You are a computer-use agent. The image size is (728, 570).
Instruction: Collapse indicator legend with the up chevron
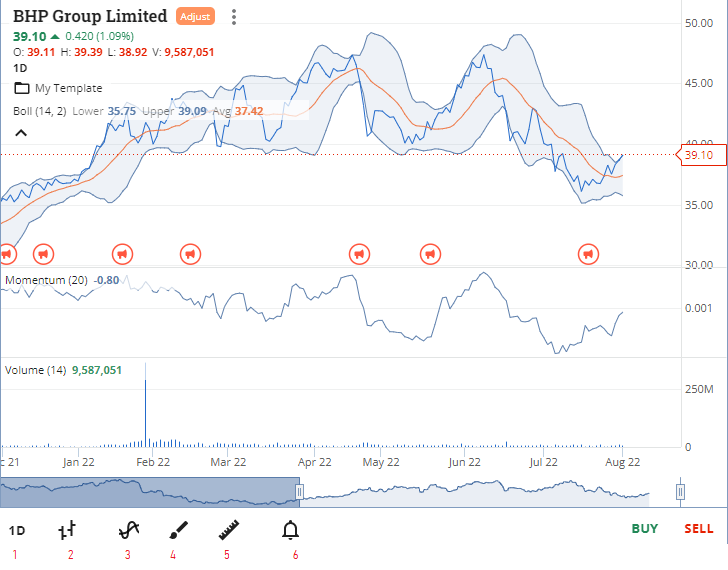click(21, 133)
